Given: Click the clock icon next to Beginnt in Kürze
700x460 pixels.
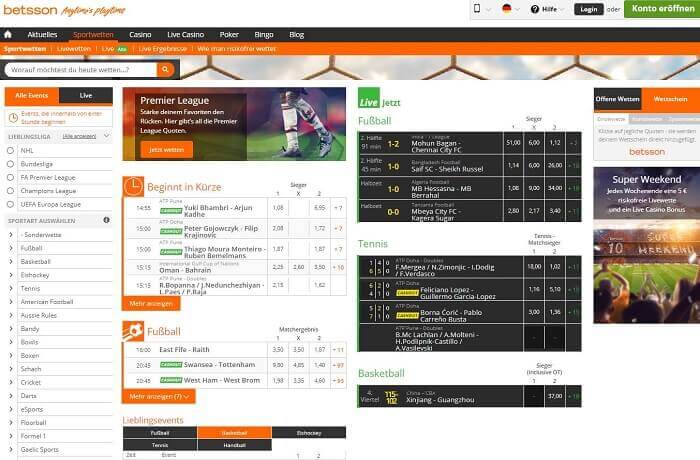Looking at the screenshot, I should 133,187.
